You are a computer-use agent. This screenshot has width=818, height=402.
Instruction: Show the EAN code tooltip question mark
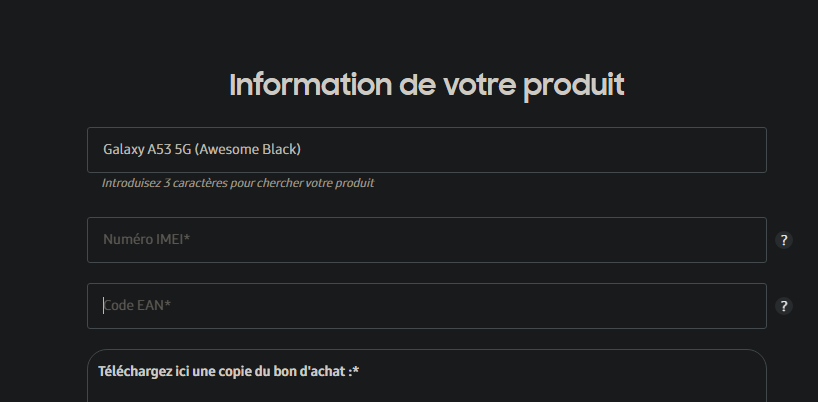784,306
